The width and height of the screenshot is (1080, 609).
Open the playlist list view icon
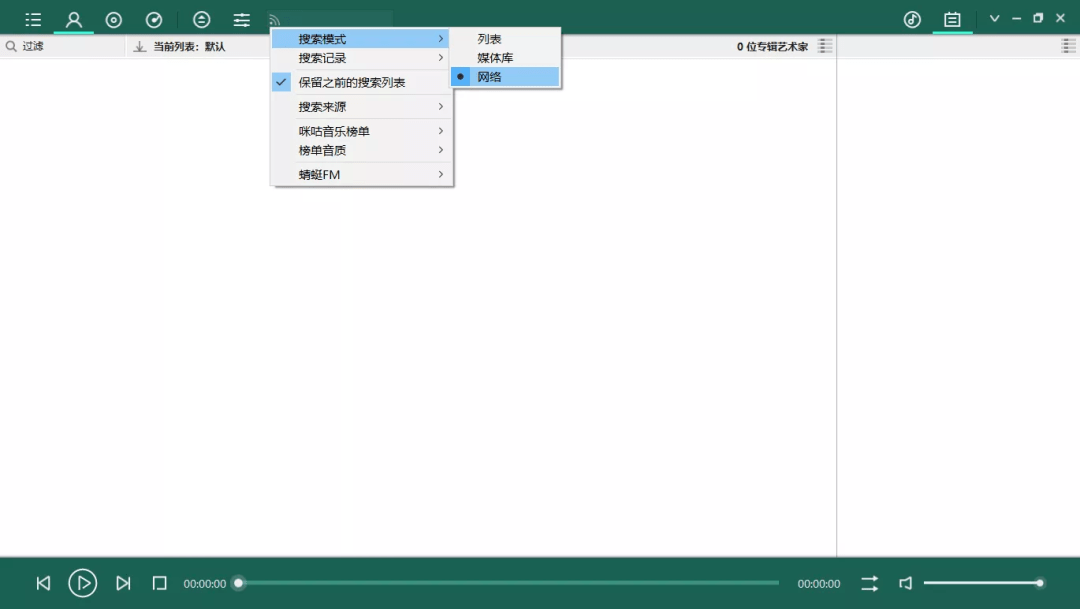(33, 19)
